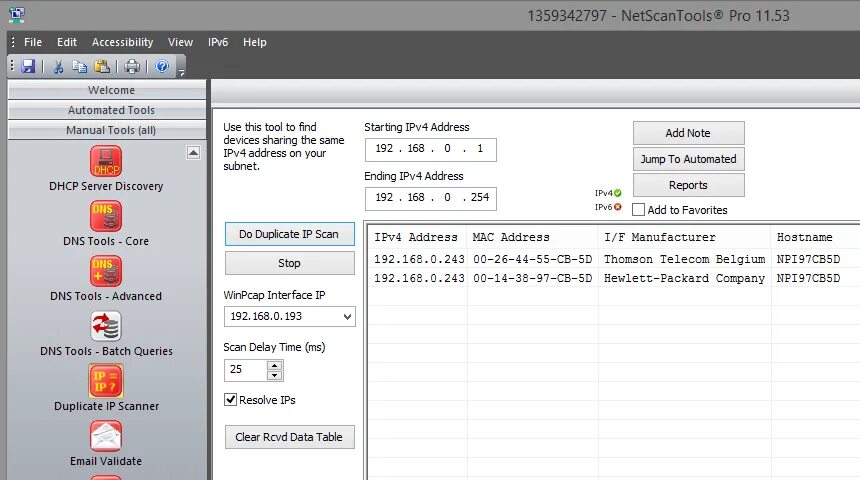The width and height of the screenshot is (860, 480).
Task: Click the IP 192.168.0.243 in the Hewlett-Packard row
Action: pyautogui.click(x=419, y=278)
